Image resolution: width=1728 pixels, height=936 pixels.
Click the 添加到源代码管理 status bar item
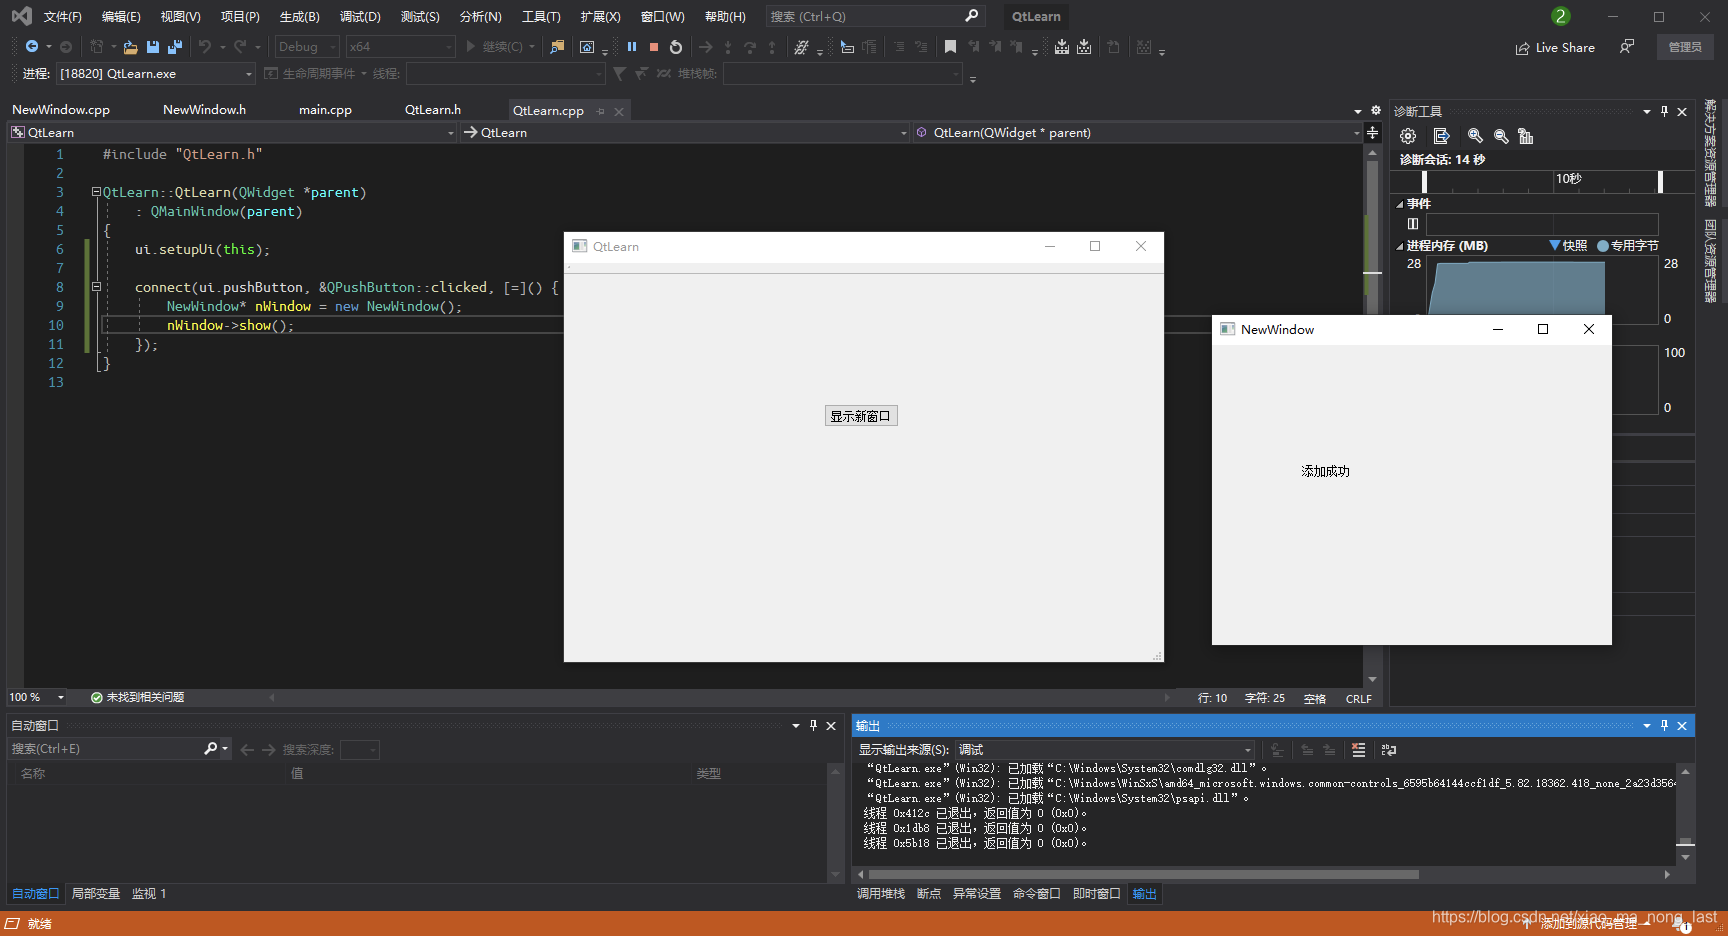tap(1589, 924)
